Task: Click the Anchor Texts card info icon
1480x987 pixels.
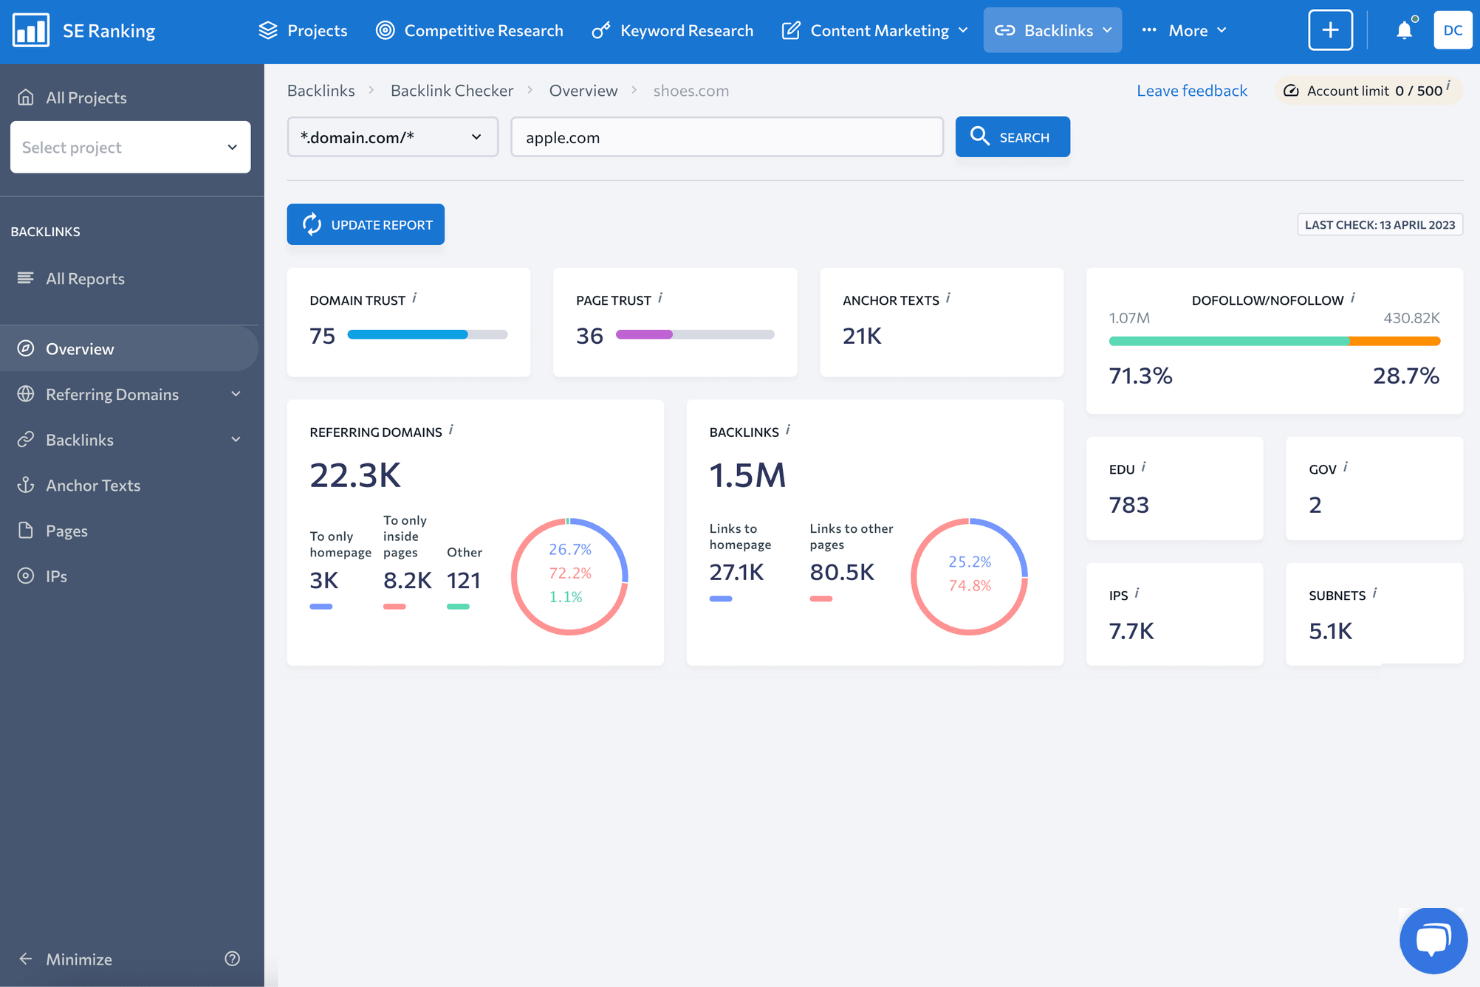Action: point(948,298)
